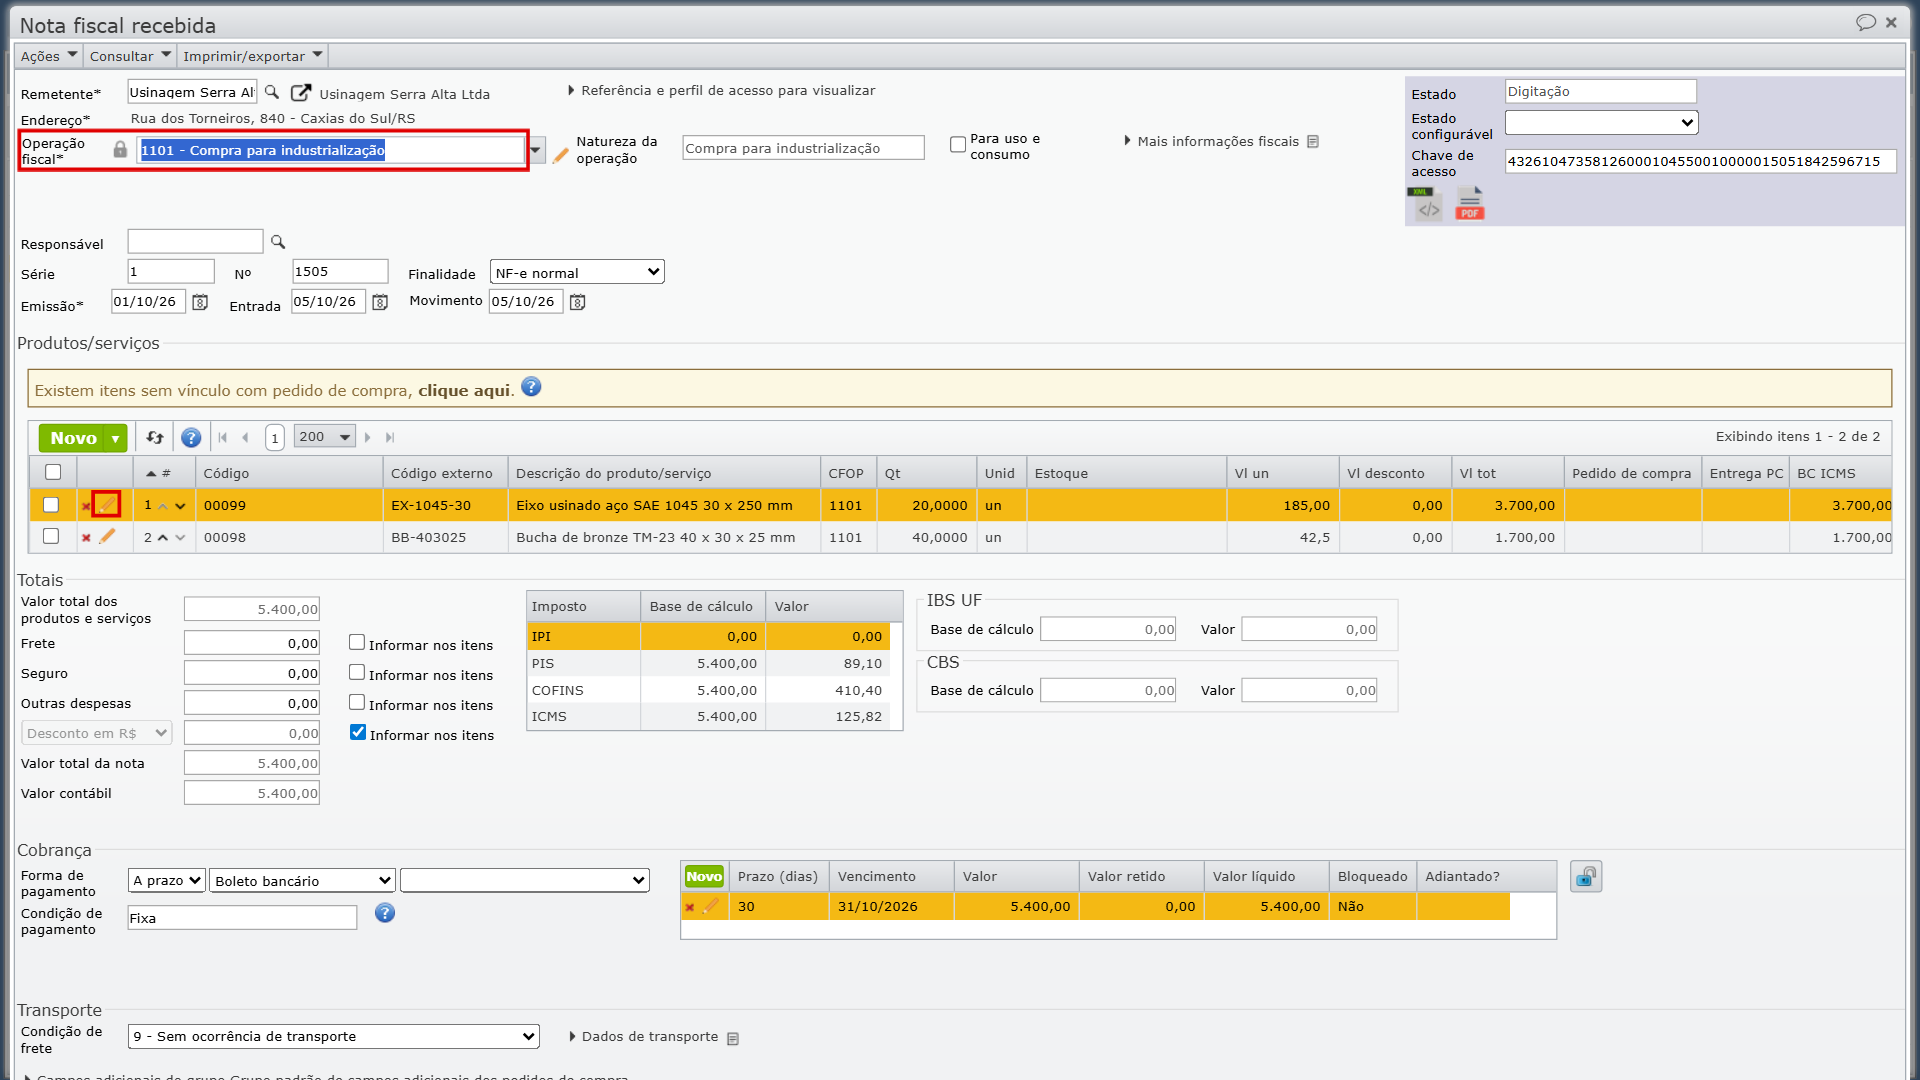This screenshot has height=1080, width=1920.
Task: Select checkbox for item 00099 row
Action: [x=51, y=505]
